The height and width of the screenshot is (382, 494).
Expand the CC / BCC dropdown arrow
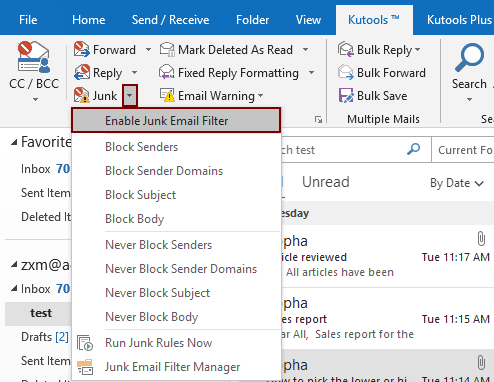point(35,99)
